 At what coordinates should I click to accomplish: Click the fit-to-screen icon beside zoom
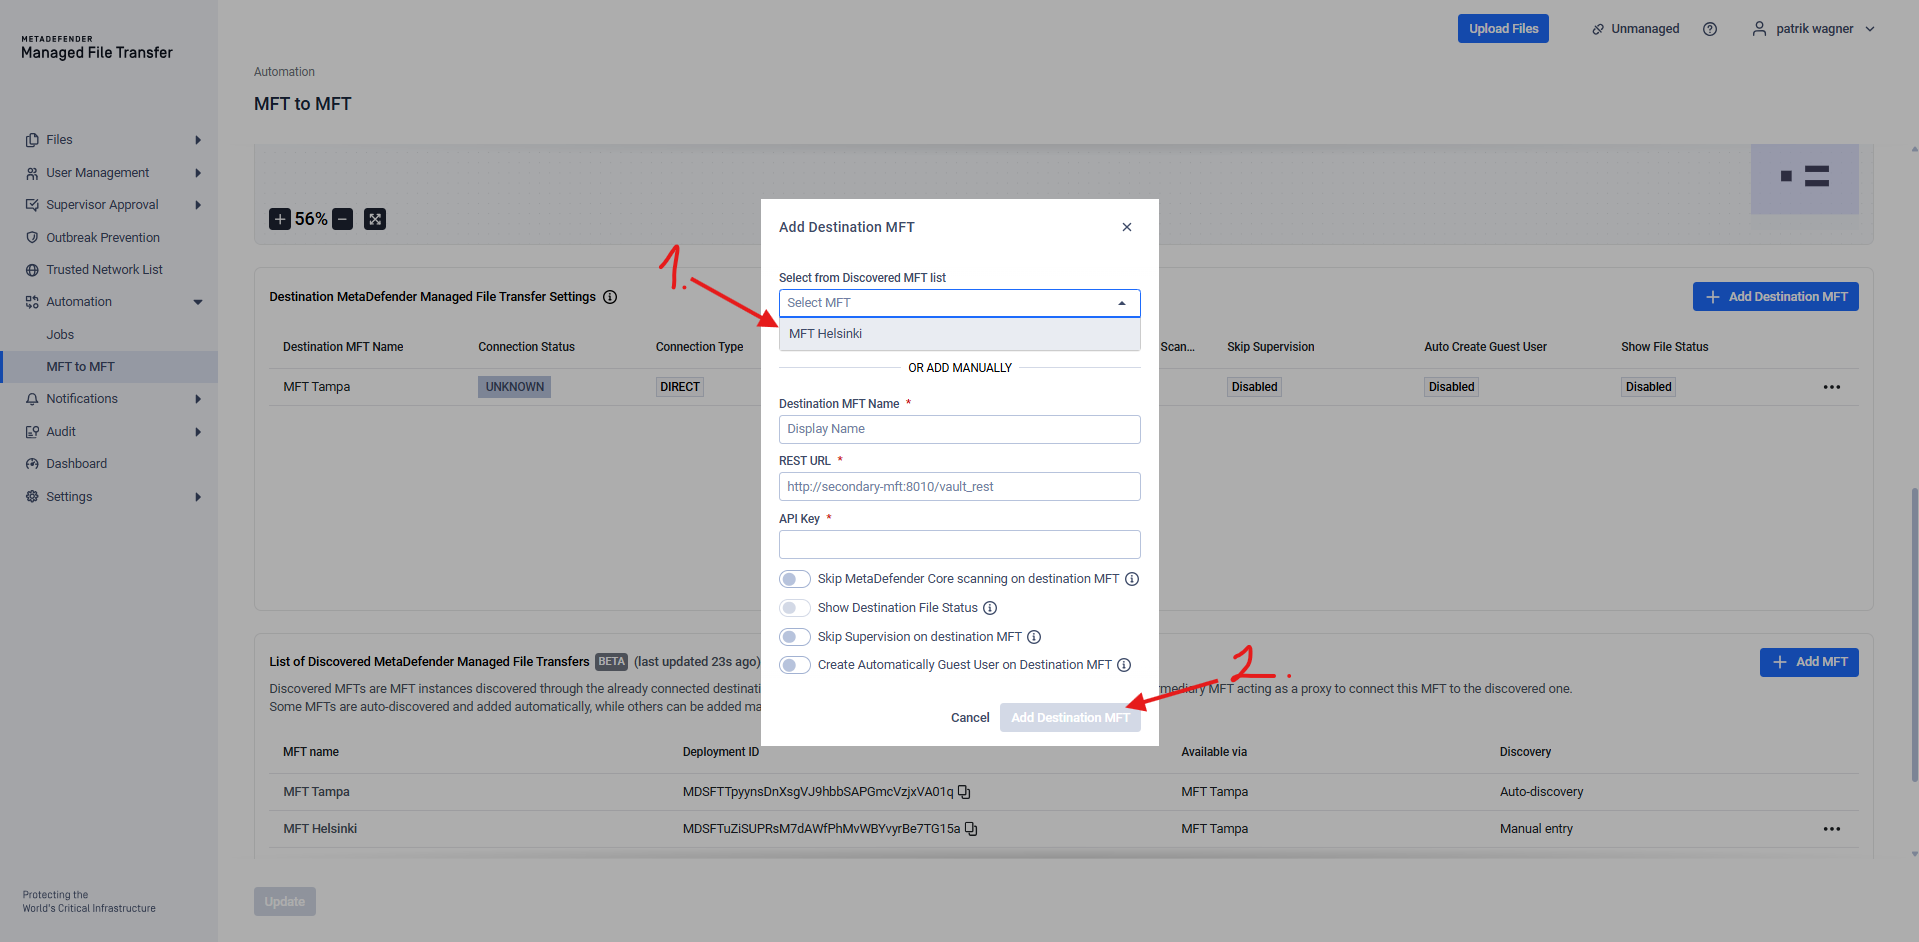pyautogui.click(x=375, y=219)
